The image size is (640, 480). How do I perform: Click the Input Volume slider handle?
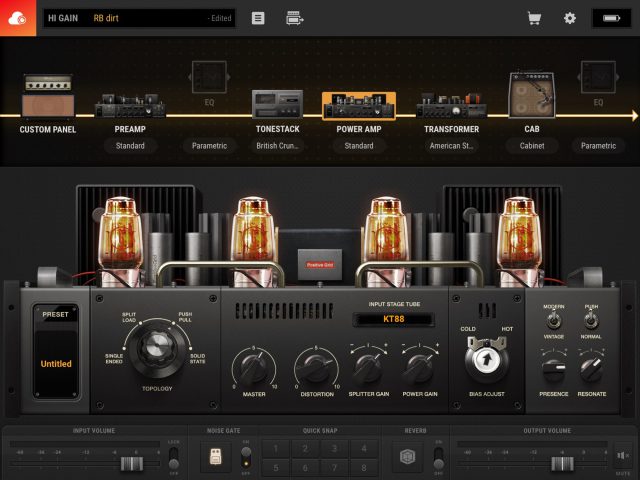127,464
